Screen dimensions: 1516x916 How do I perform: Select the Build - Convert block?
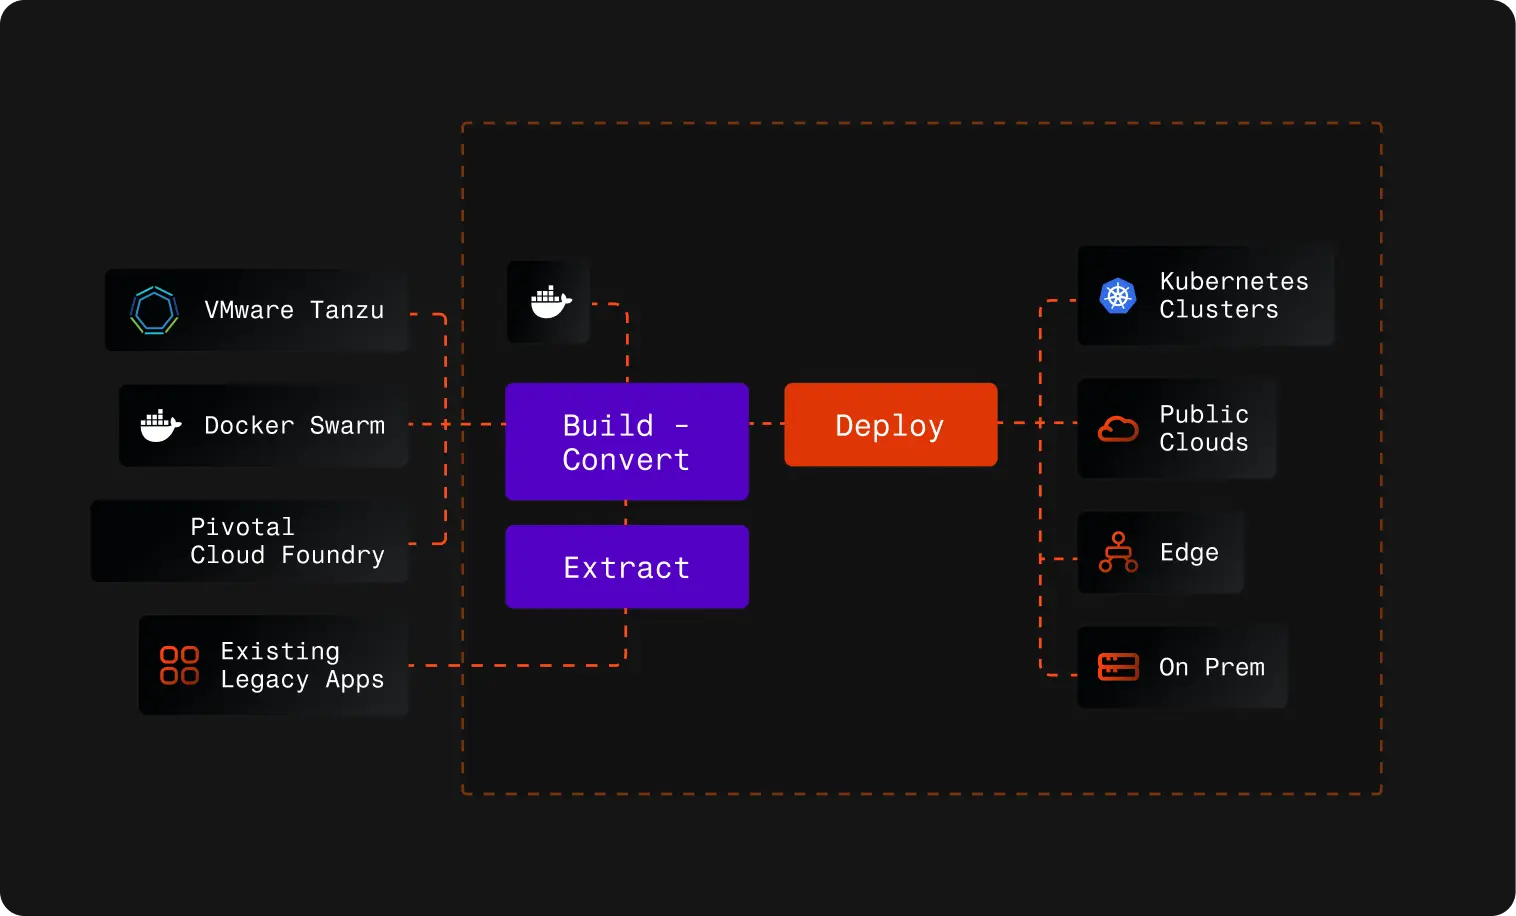click(x=627, y=442)
